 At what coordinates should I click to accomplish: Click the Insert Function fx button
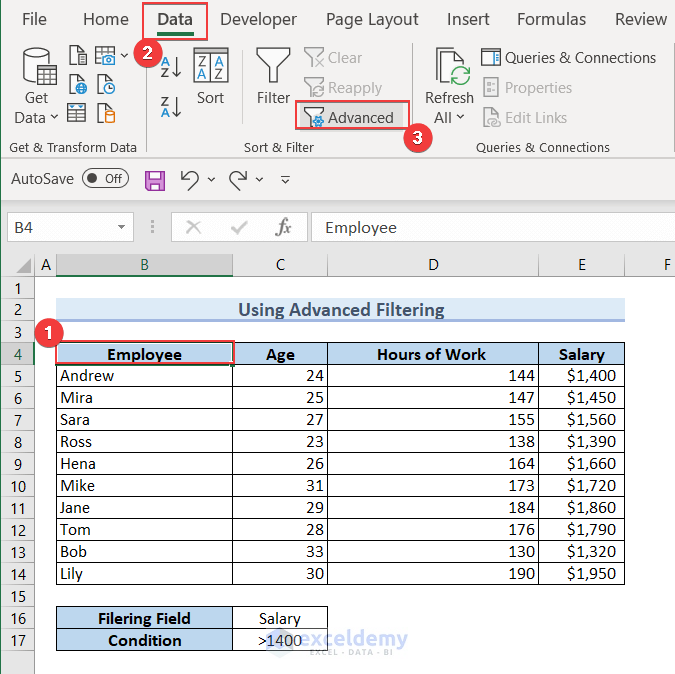(x=284, y=228)
